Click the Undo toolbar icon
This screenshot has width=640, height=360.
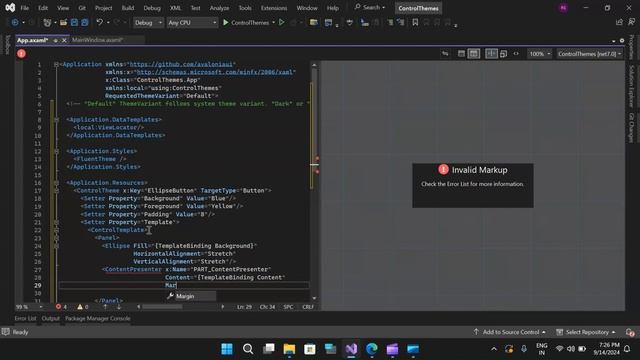pos(99,23)
